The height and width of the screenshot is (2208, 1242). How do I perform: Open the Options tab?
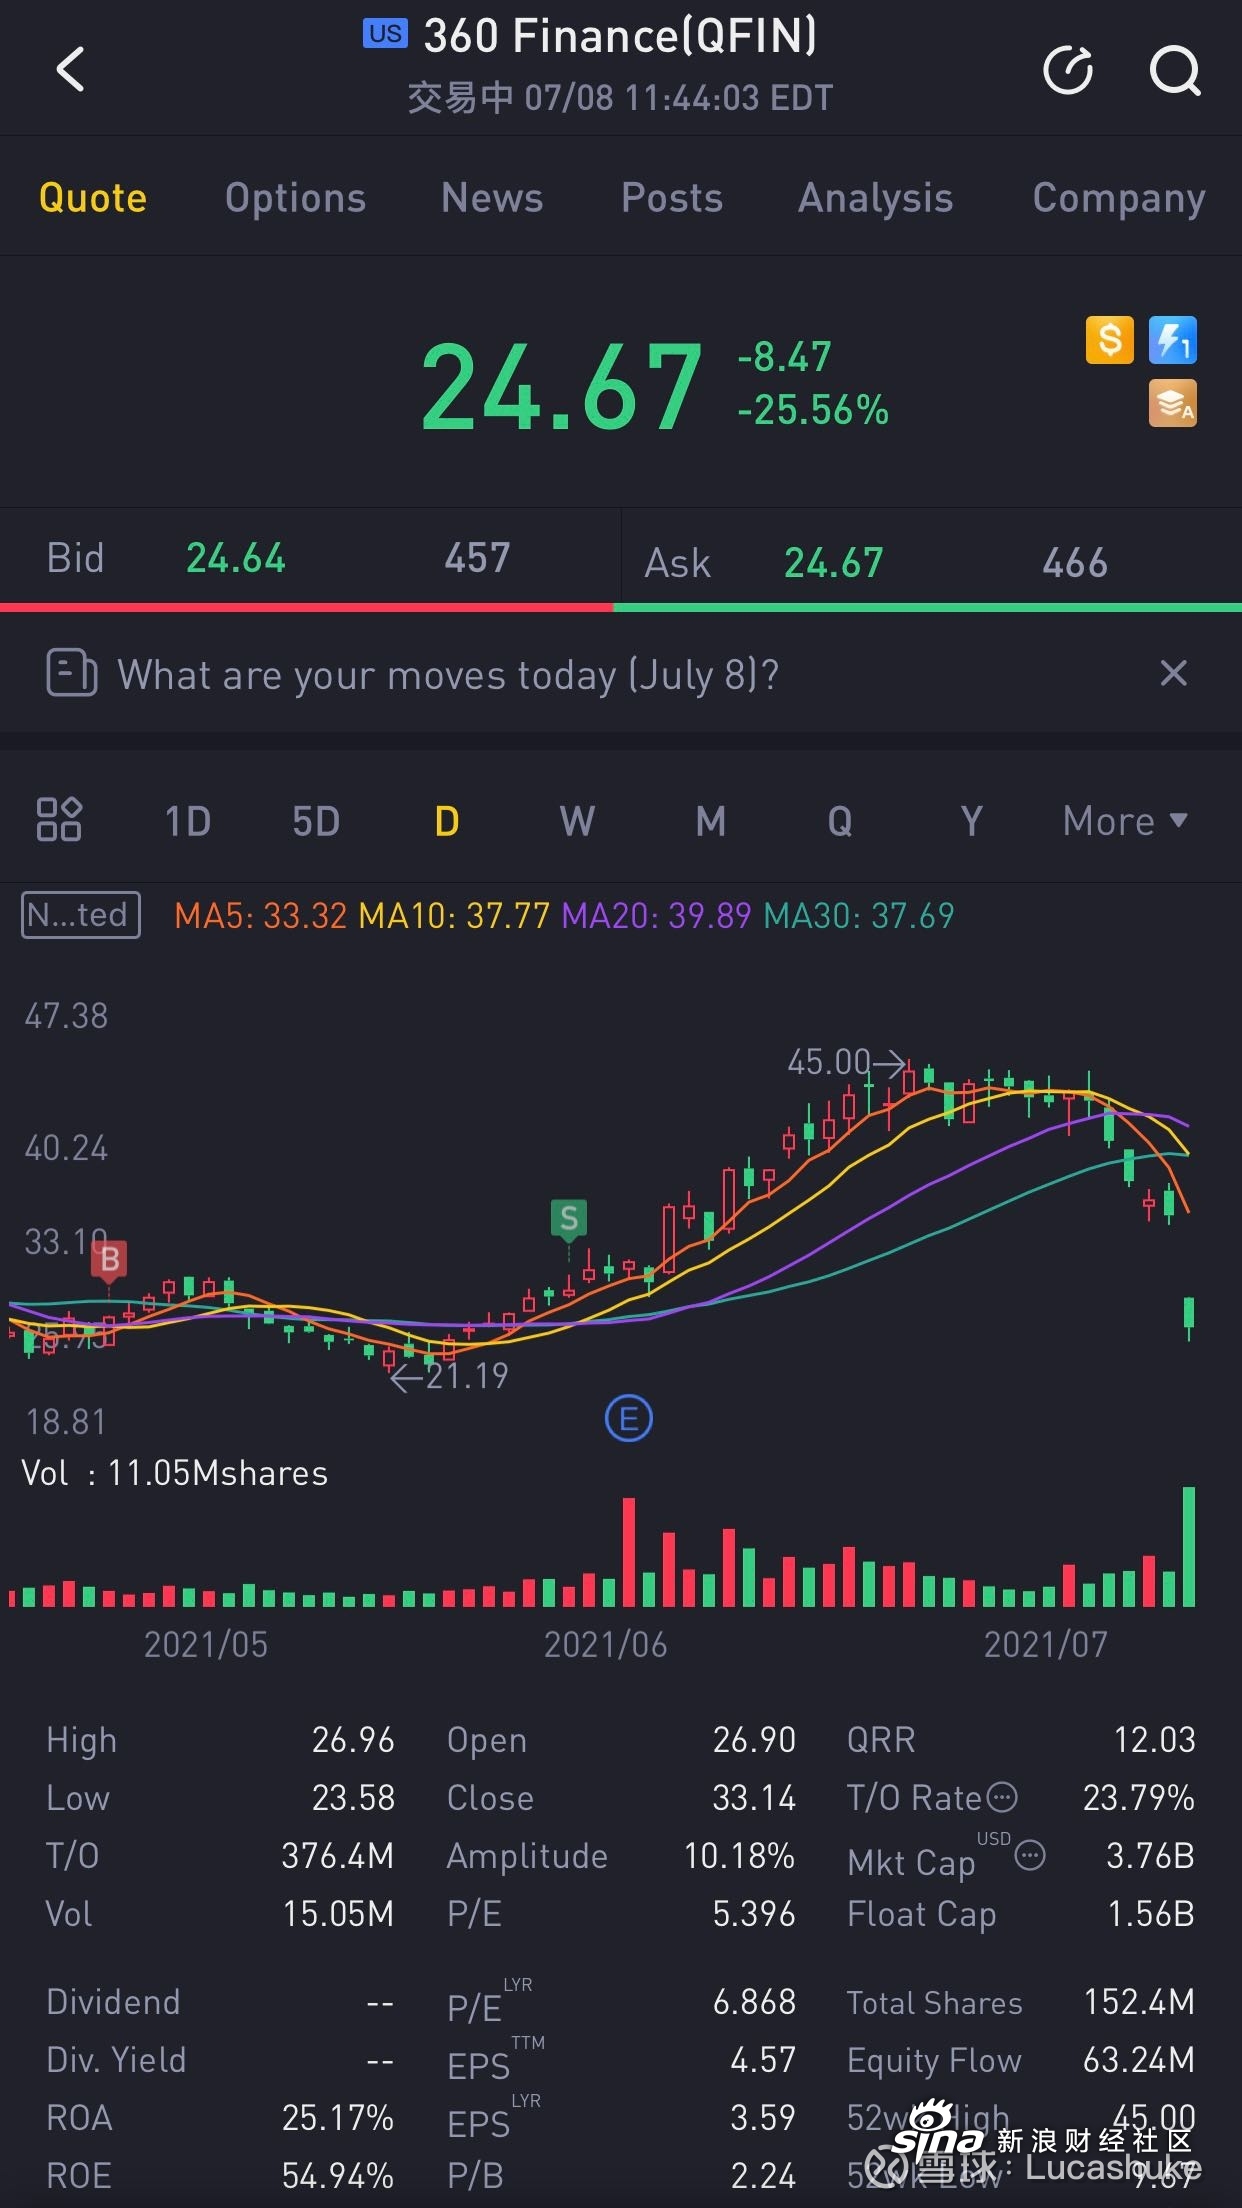(296, 198)
